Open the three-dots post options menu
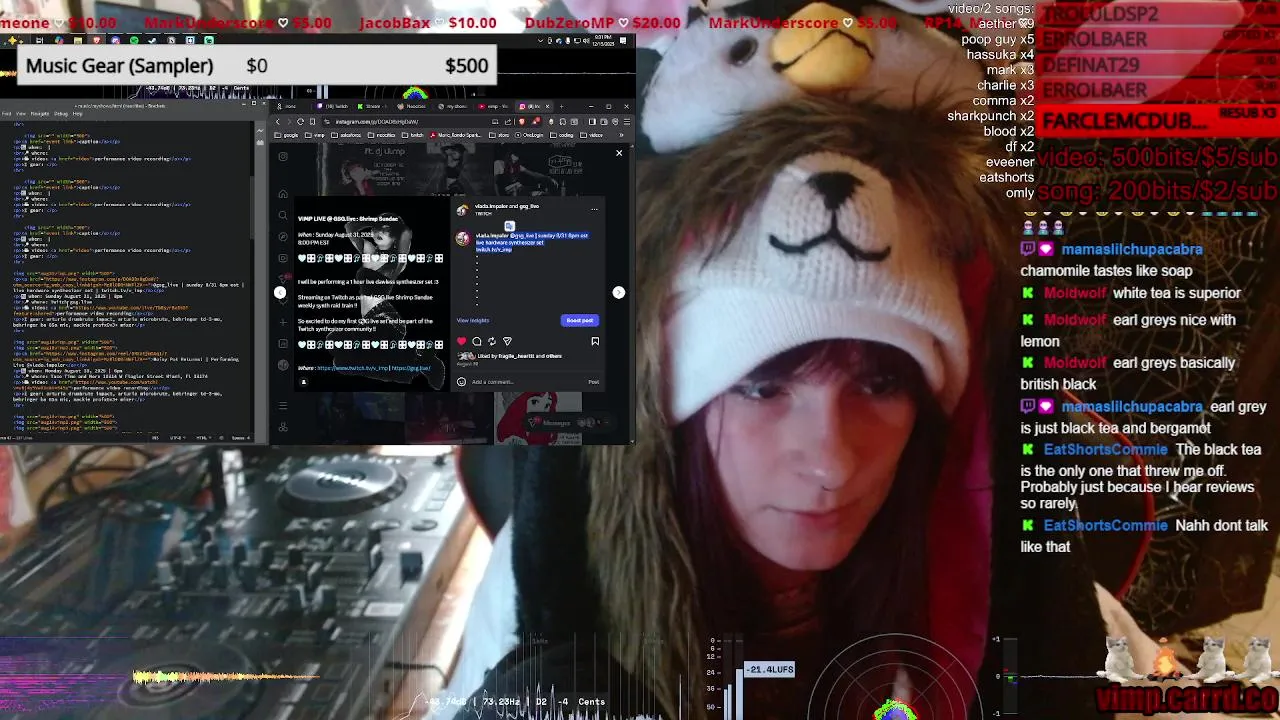1280x720 pixels. tap(594, 209)
